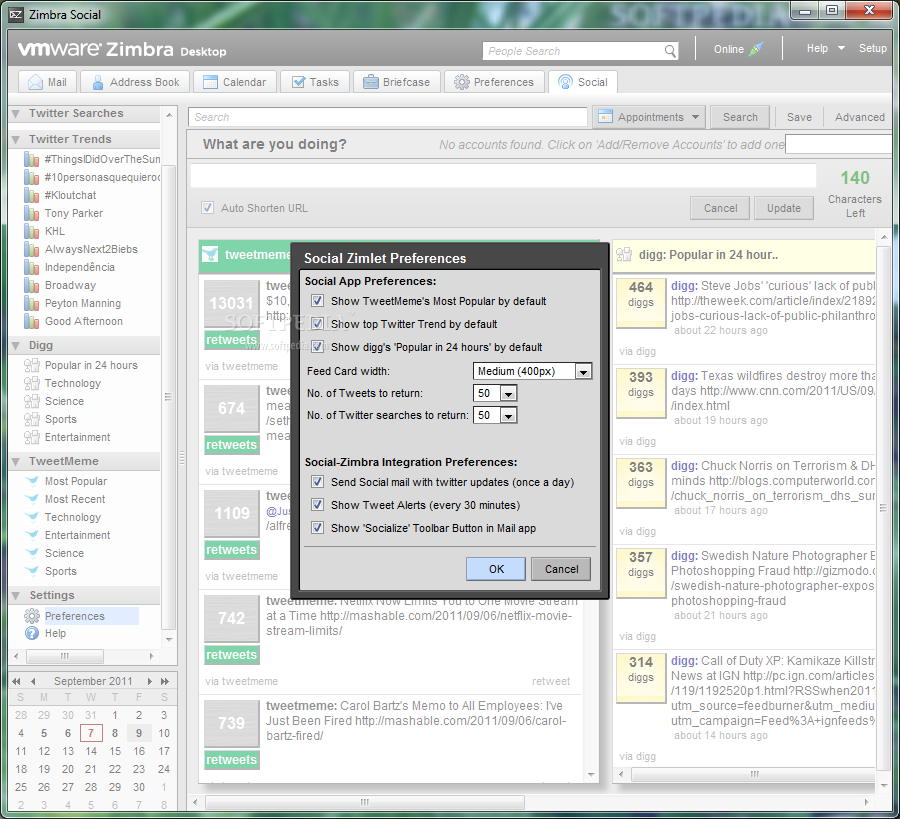Open the Mail tab
Viewport: 900px width, 819px height.
pyautogui.click(x=48, y=82)
